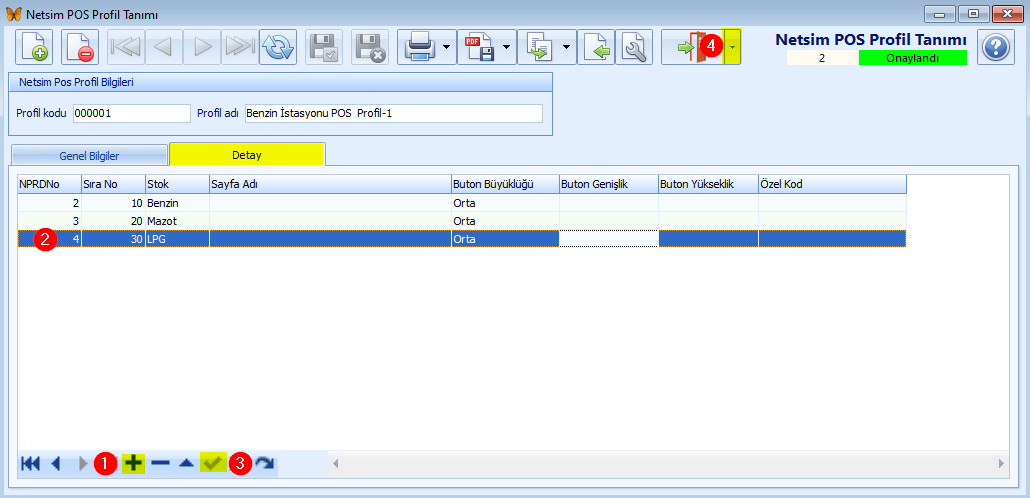Expand the PDF export dropdown arrow
This screenshot has height=498, width=1030.
point(507,47)
